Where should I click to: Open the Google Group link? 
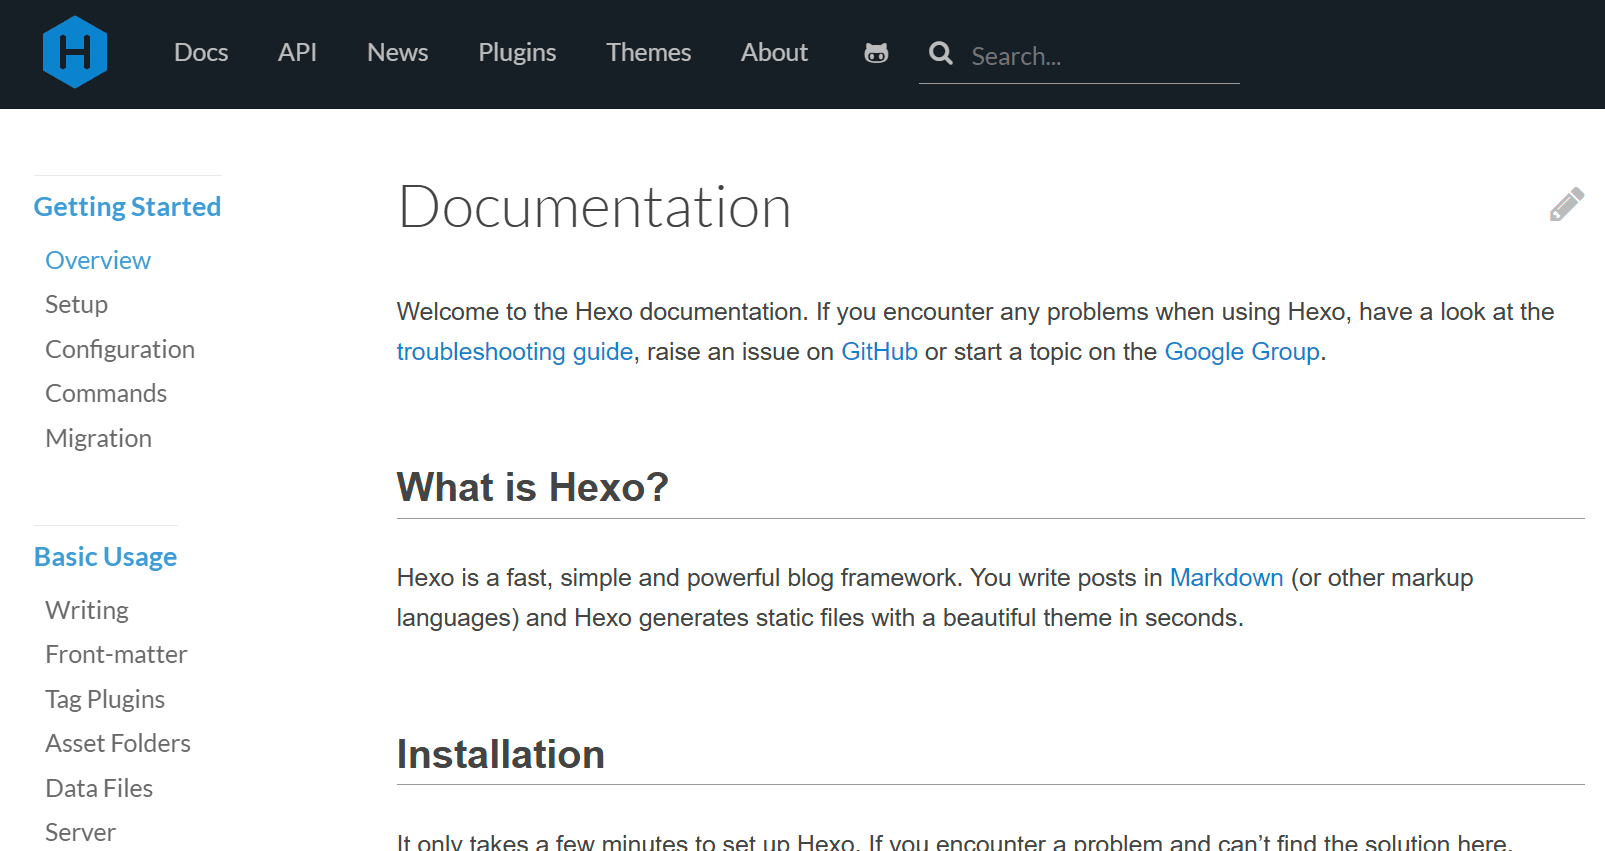coord(1242,352)
